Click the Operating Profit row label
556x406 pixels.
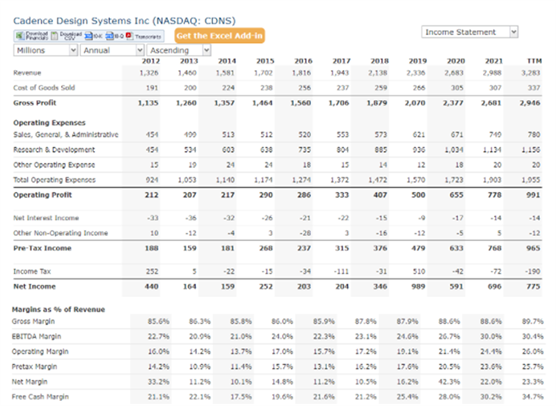tap(43, 195)
